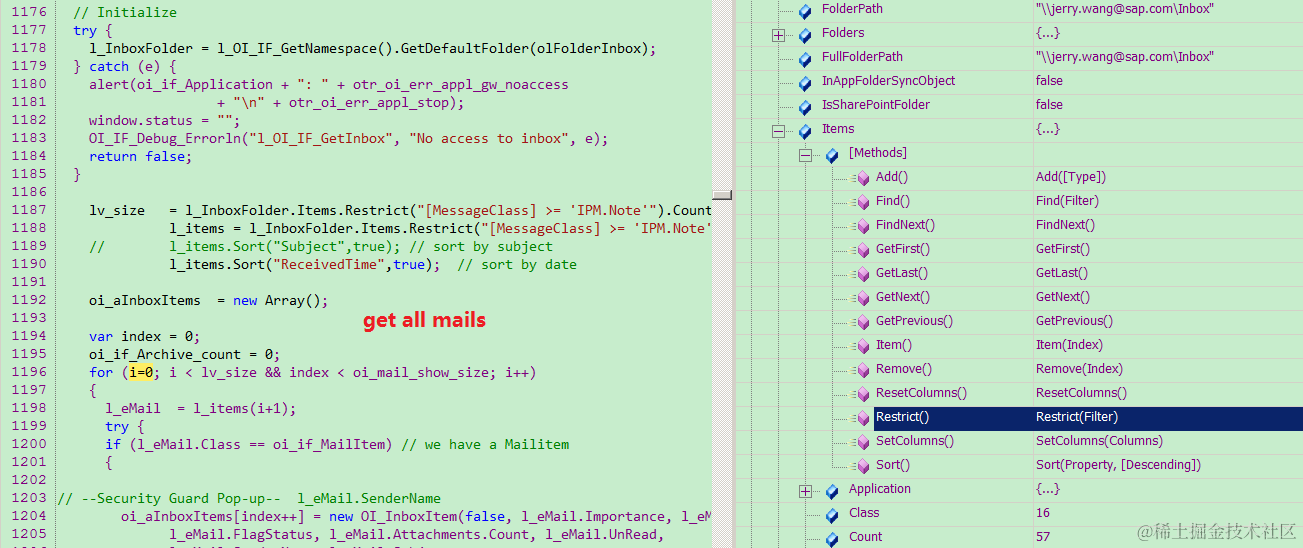Viewport: 1303px width, 548px height.
Task: Click the Application property icon
Action: click(832, 491)
